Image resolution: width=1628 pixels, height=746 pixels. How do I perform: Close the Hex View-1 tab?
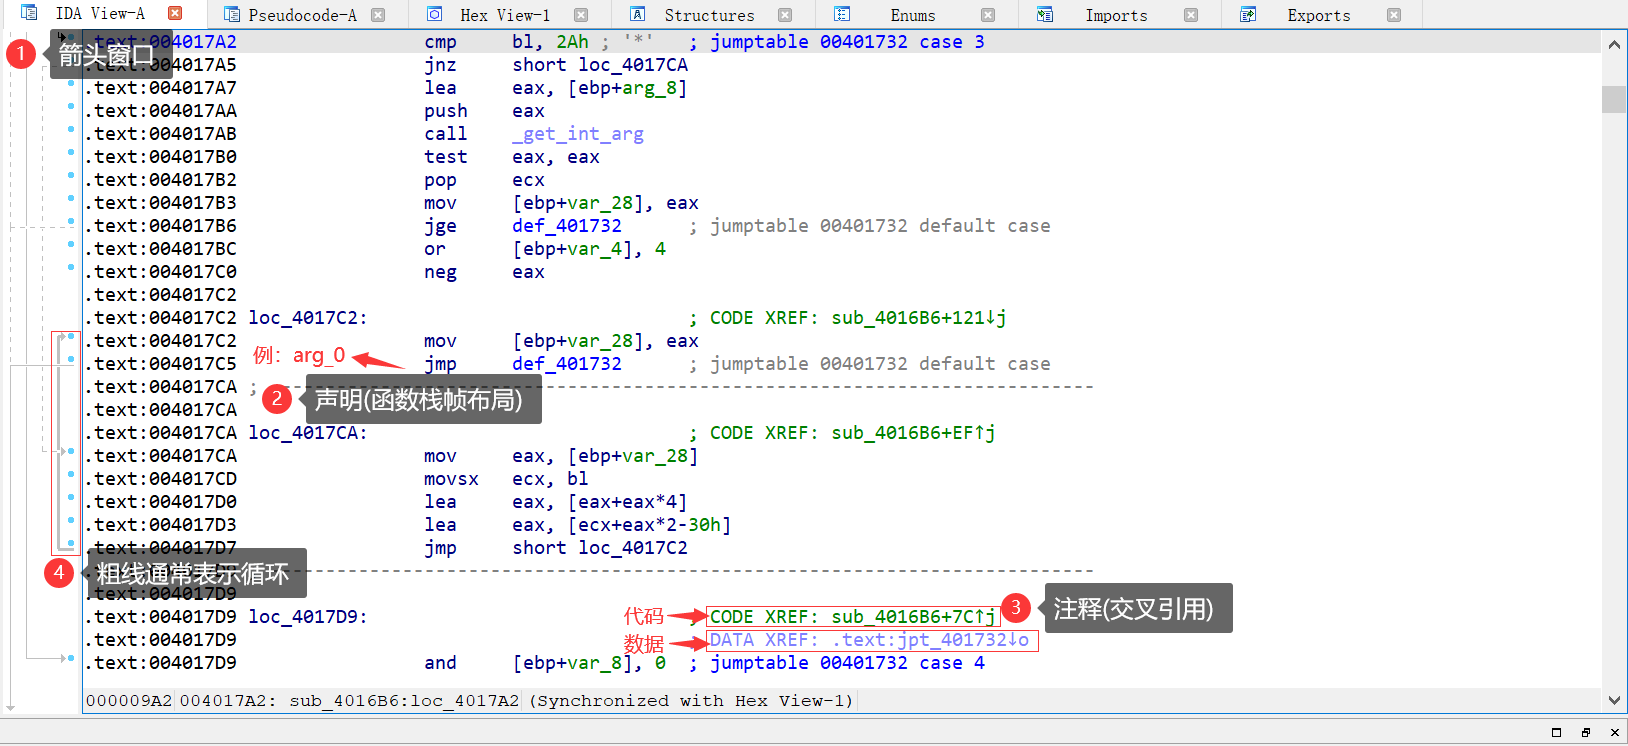click(581, 15)
